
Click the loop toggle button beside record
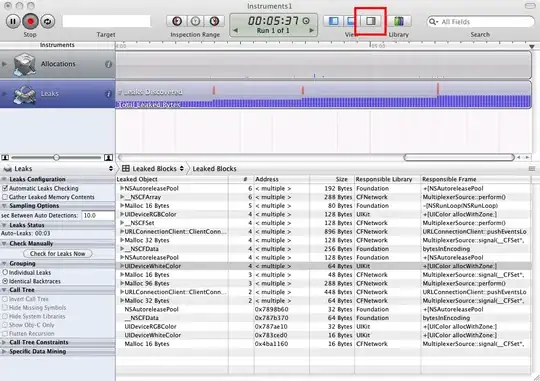coord(48,21)
